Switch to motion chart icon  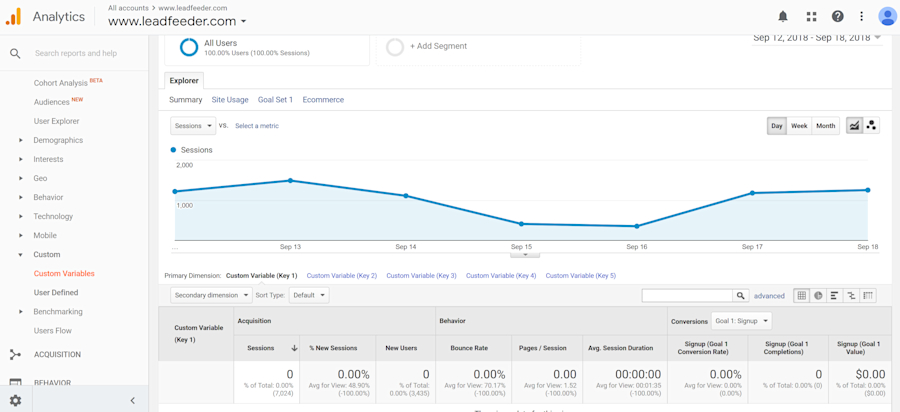pos(871,126)
